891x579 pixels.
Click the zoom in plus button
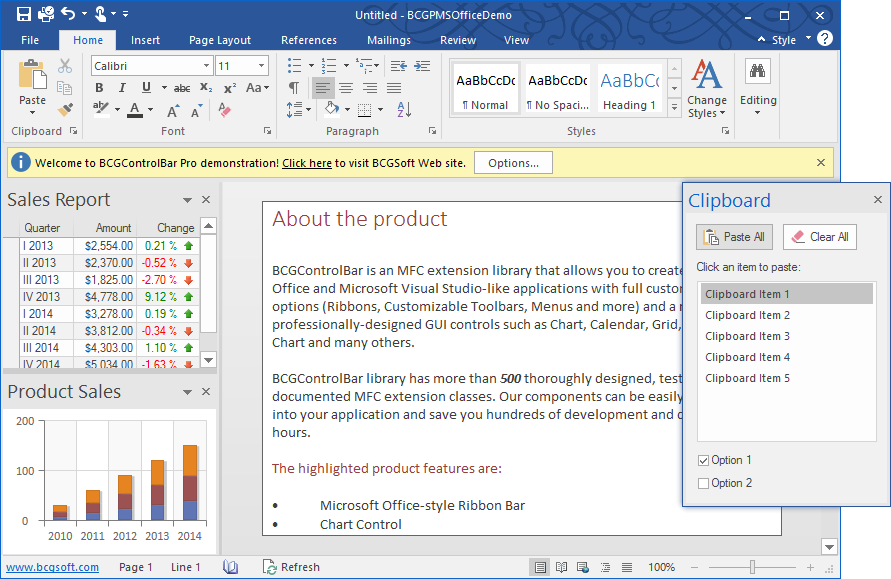810,567
